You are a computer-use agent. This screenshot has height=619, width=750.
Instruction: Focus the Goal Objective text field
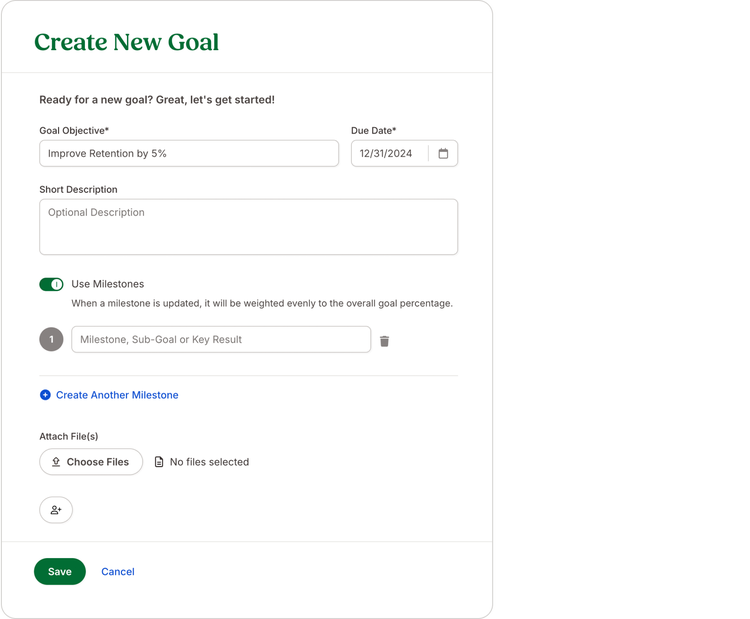(x=189, y=154)
